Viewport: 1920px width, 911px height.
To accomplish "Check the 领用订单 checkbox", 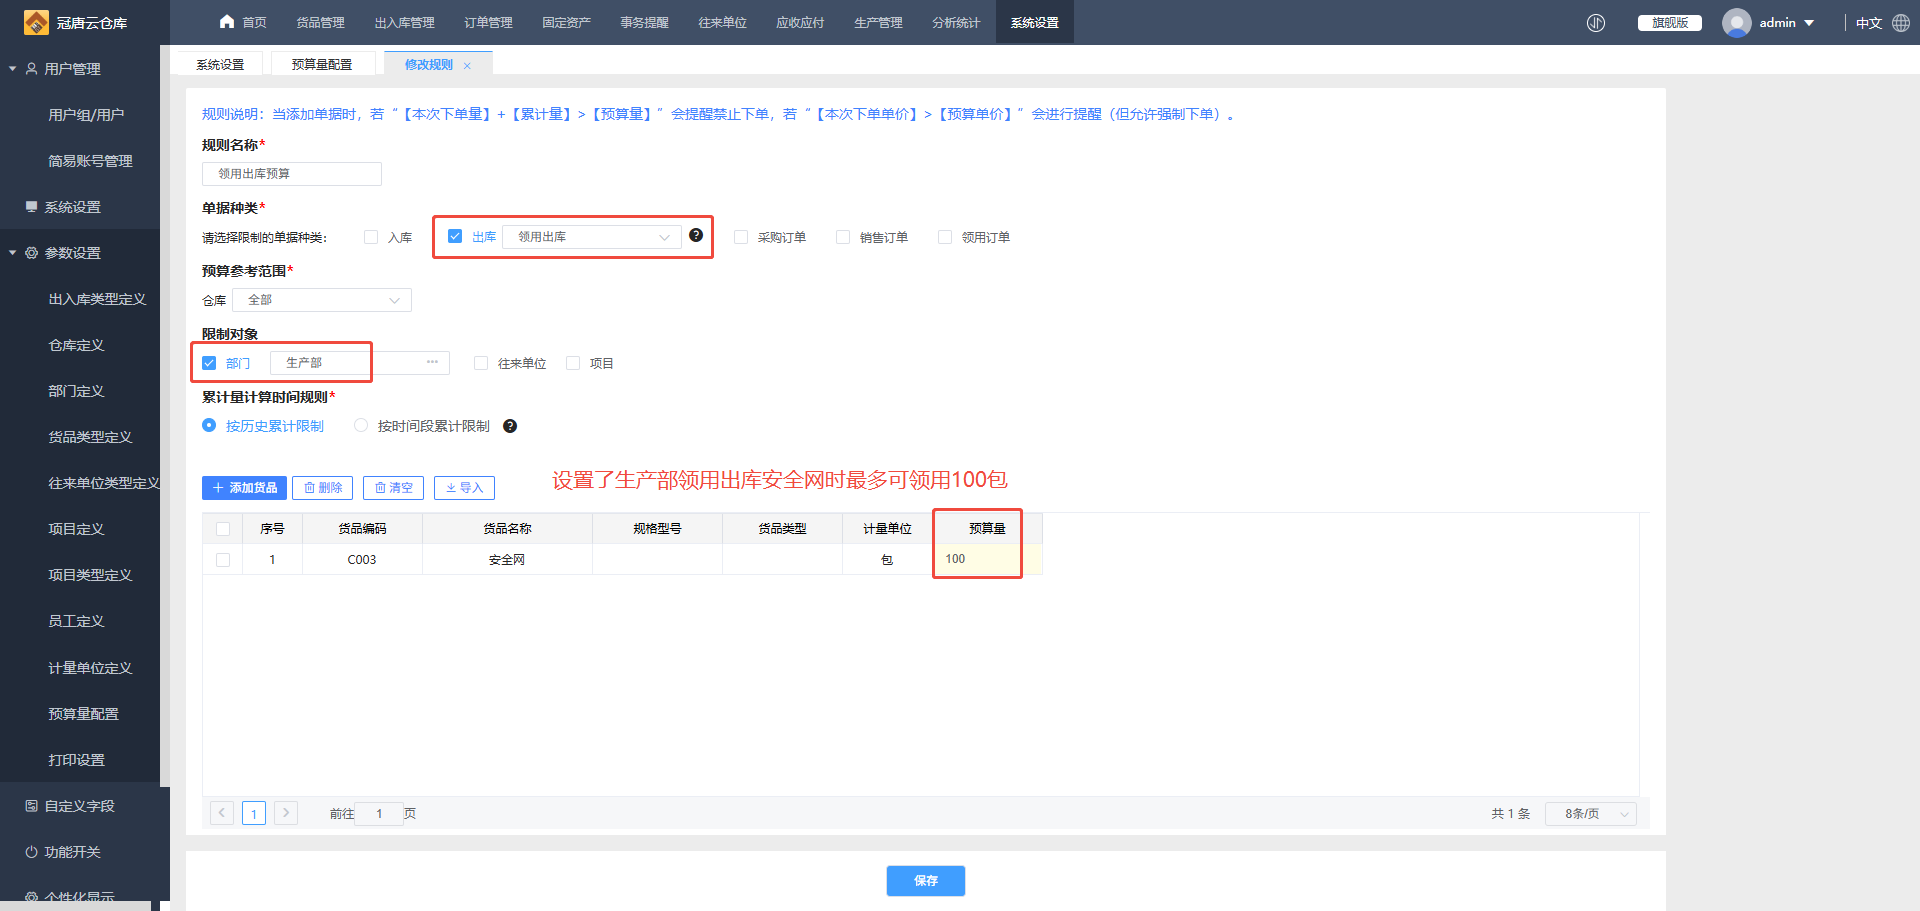I will pyautogui.click(x=945, y=237).
